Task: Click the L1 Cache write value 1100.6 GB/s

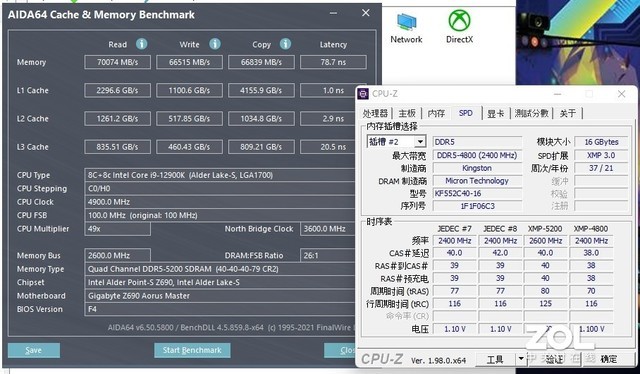Action: pyautogui.click(x=189, y=91)
